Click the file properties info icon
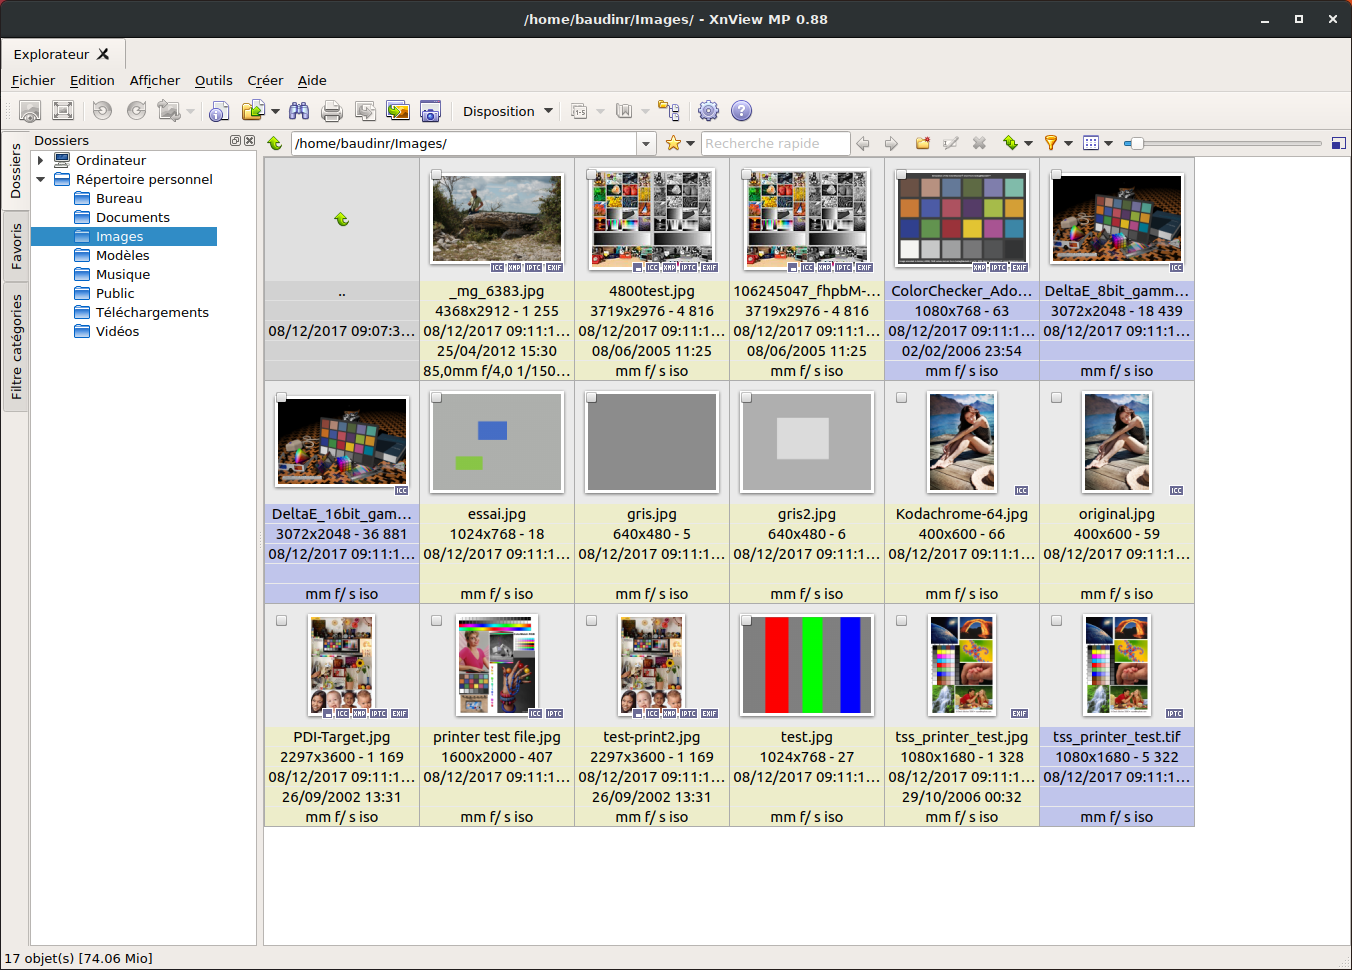Image resolution: width=1352 pixels, height=970 pixels. tap(219, 111)
